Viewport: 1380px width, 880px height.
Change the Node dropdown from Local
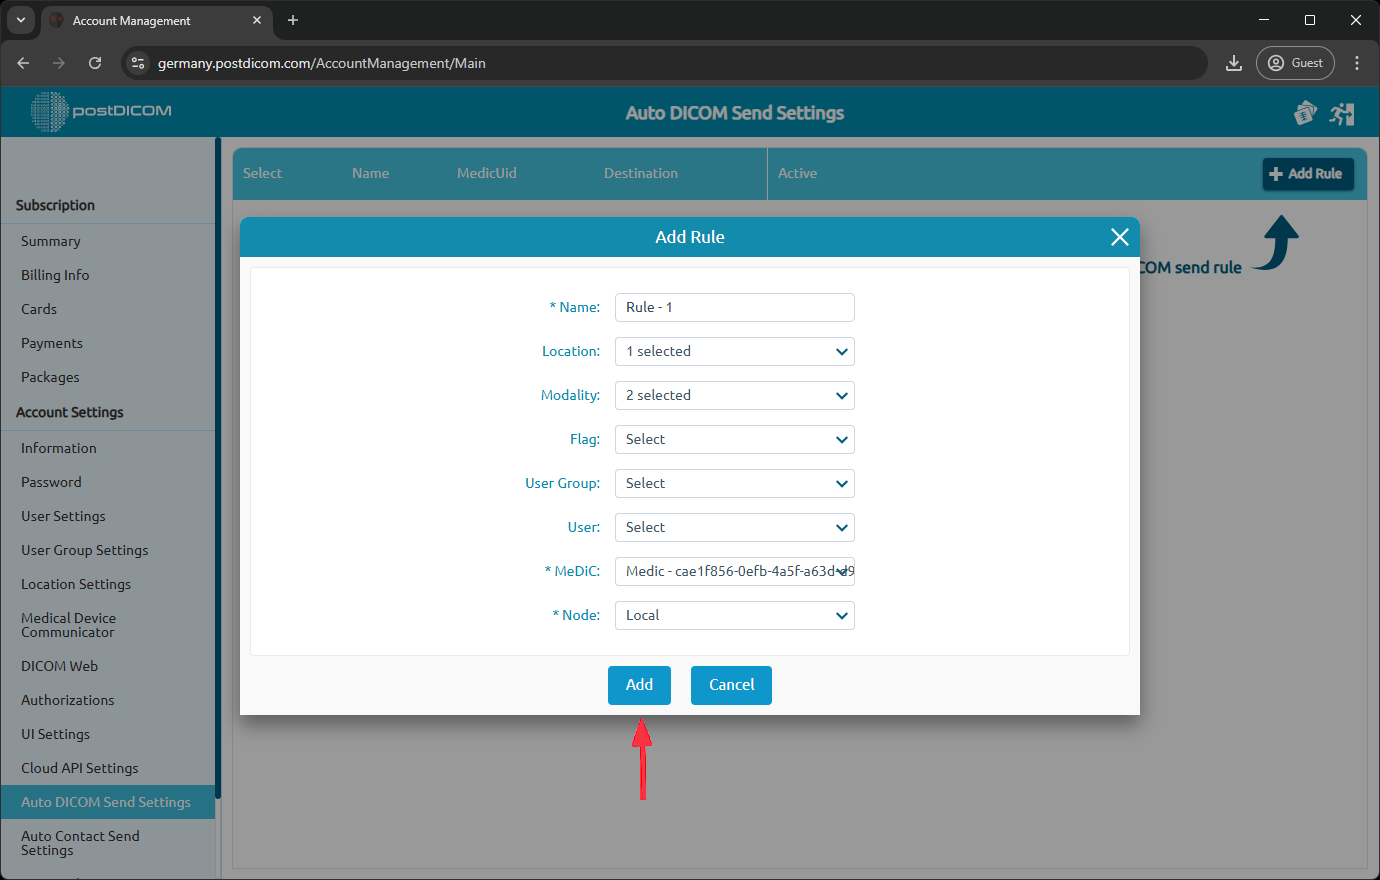[735, 615]
